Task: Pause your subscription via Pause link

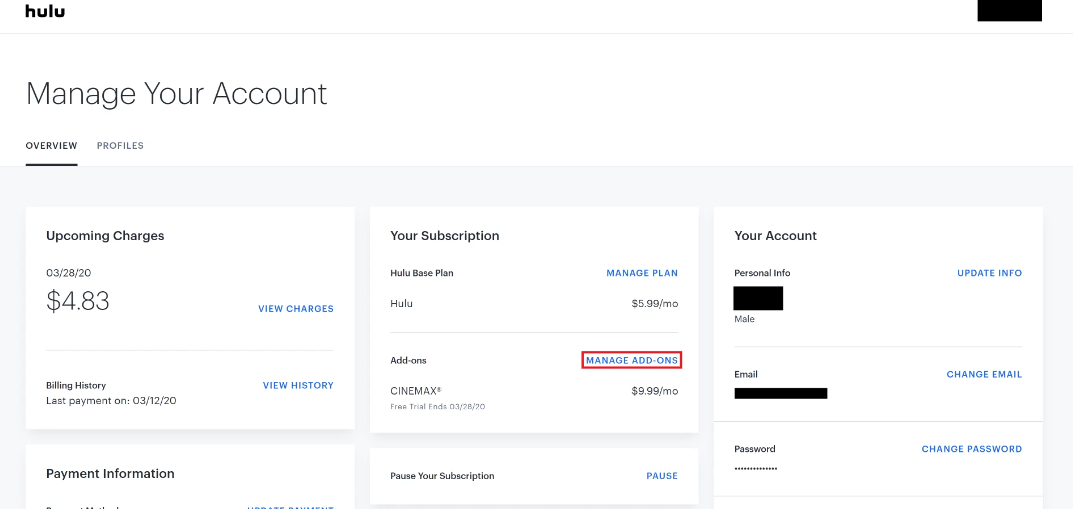Action: [662, 475]
